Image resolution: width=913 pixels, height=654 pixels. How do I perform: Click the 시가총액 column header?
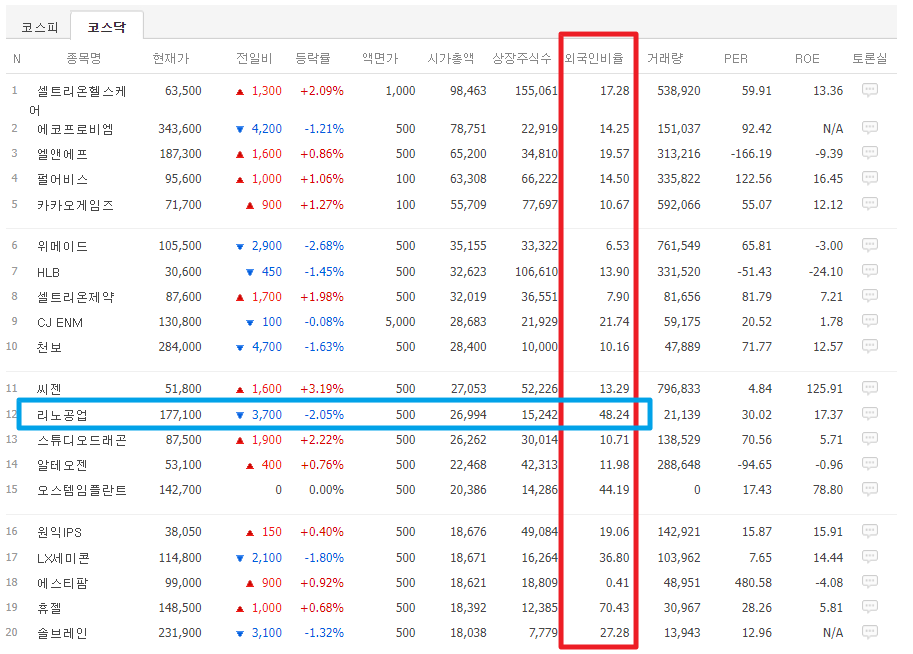click(451, 58)
